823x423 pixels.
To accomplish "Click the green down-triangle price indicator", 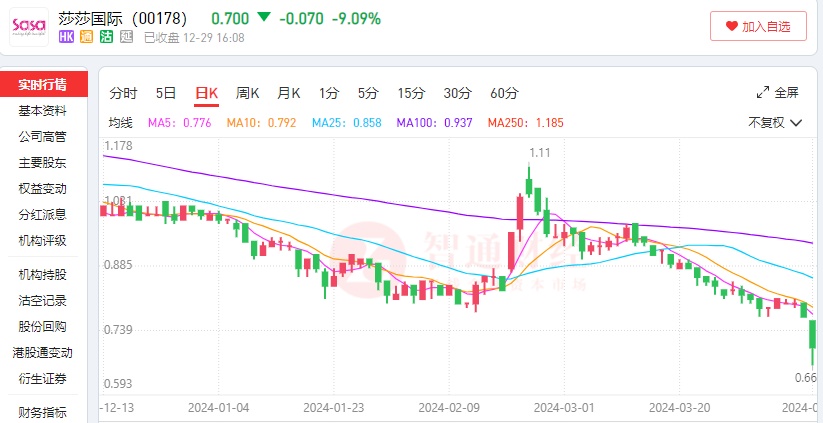I will [x=263, y=17].
